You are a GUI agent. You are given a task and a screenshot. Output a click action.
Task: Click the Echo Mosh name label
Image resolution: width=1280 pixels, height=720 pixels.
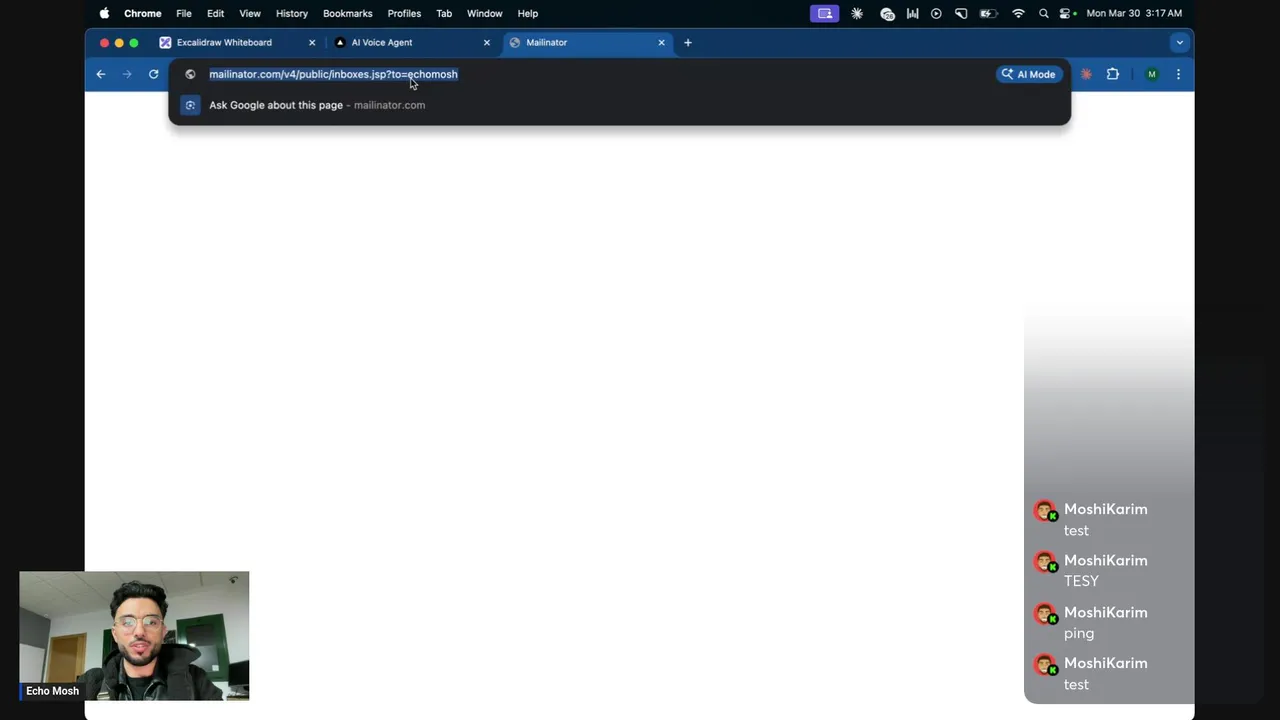point(52,691)
